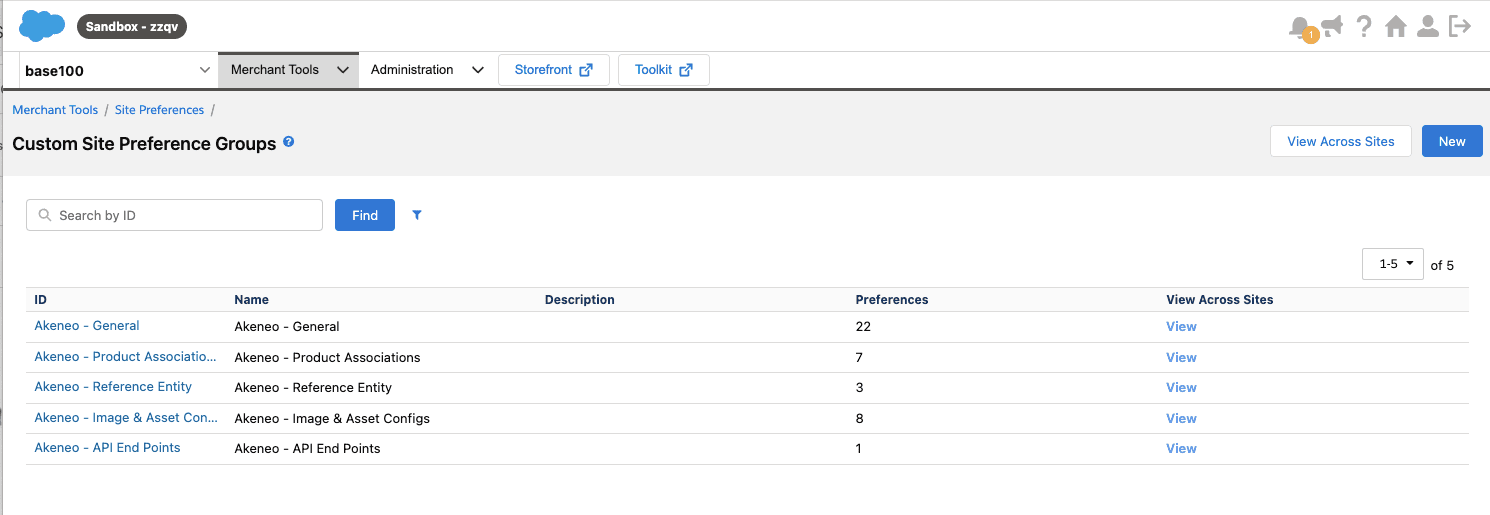Click the Preferences column header
Viewport: 1490px width, 515px height.
892,300
